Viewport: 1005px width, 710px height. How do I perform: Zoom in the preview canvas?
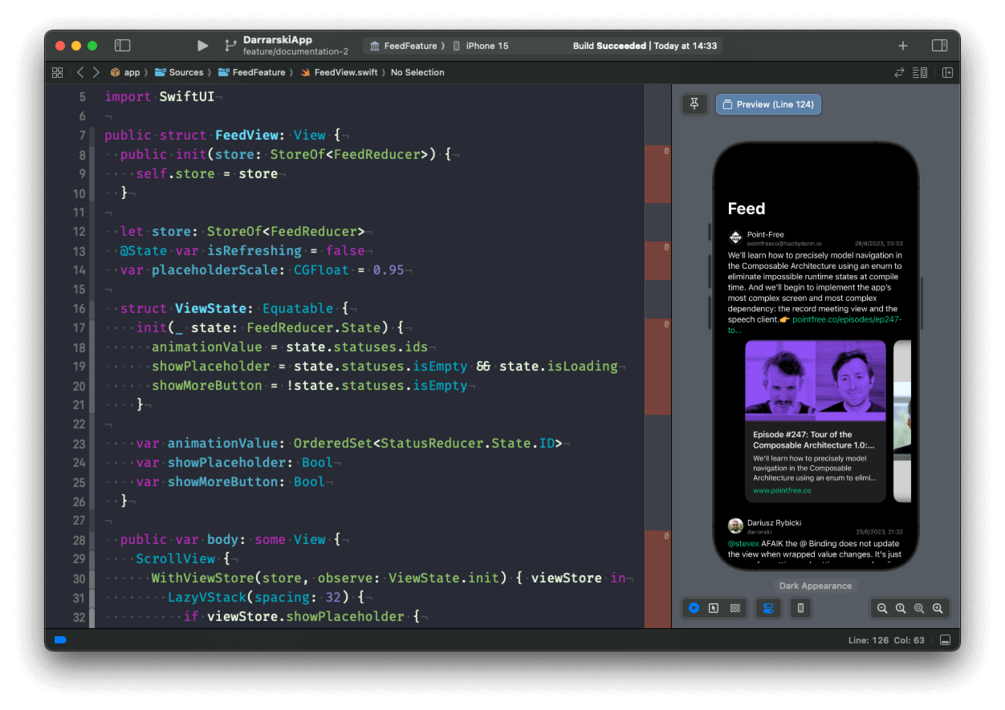(x=938, y=608)
